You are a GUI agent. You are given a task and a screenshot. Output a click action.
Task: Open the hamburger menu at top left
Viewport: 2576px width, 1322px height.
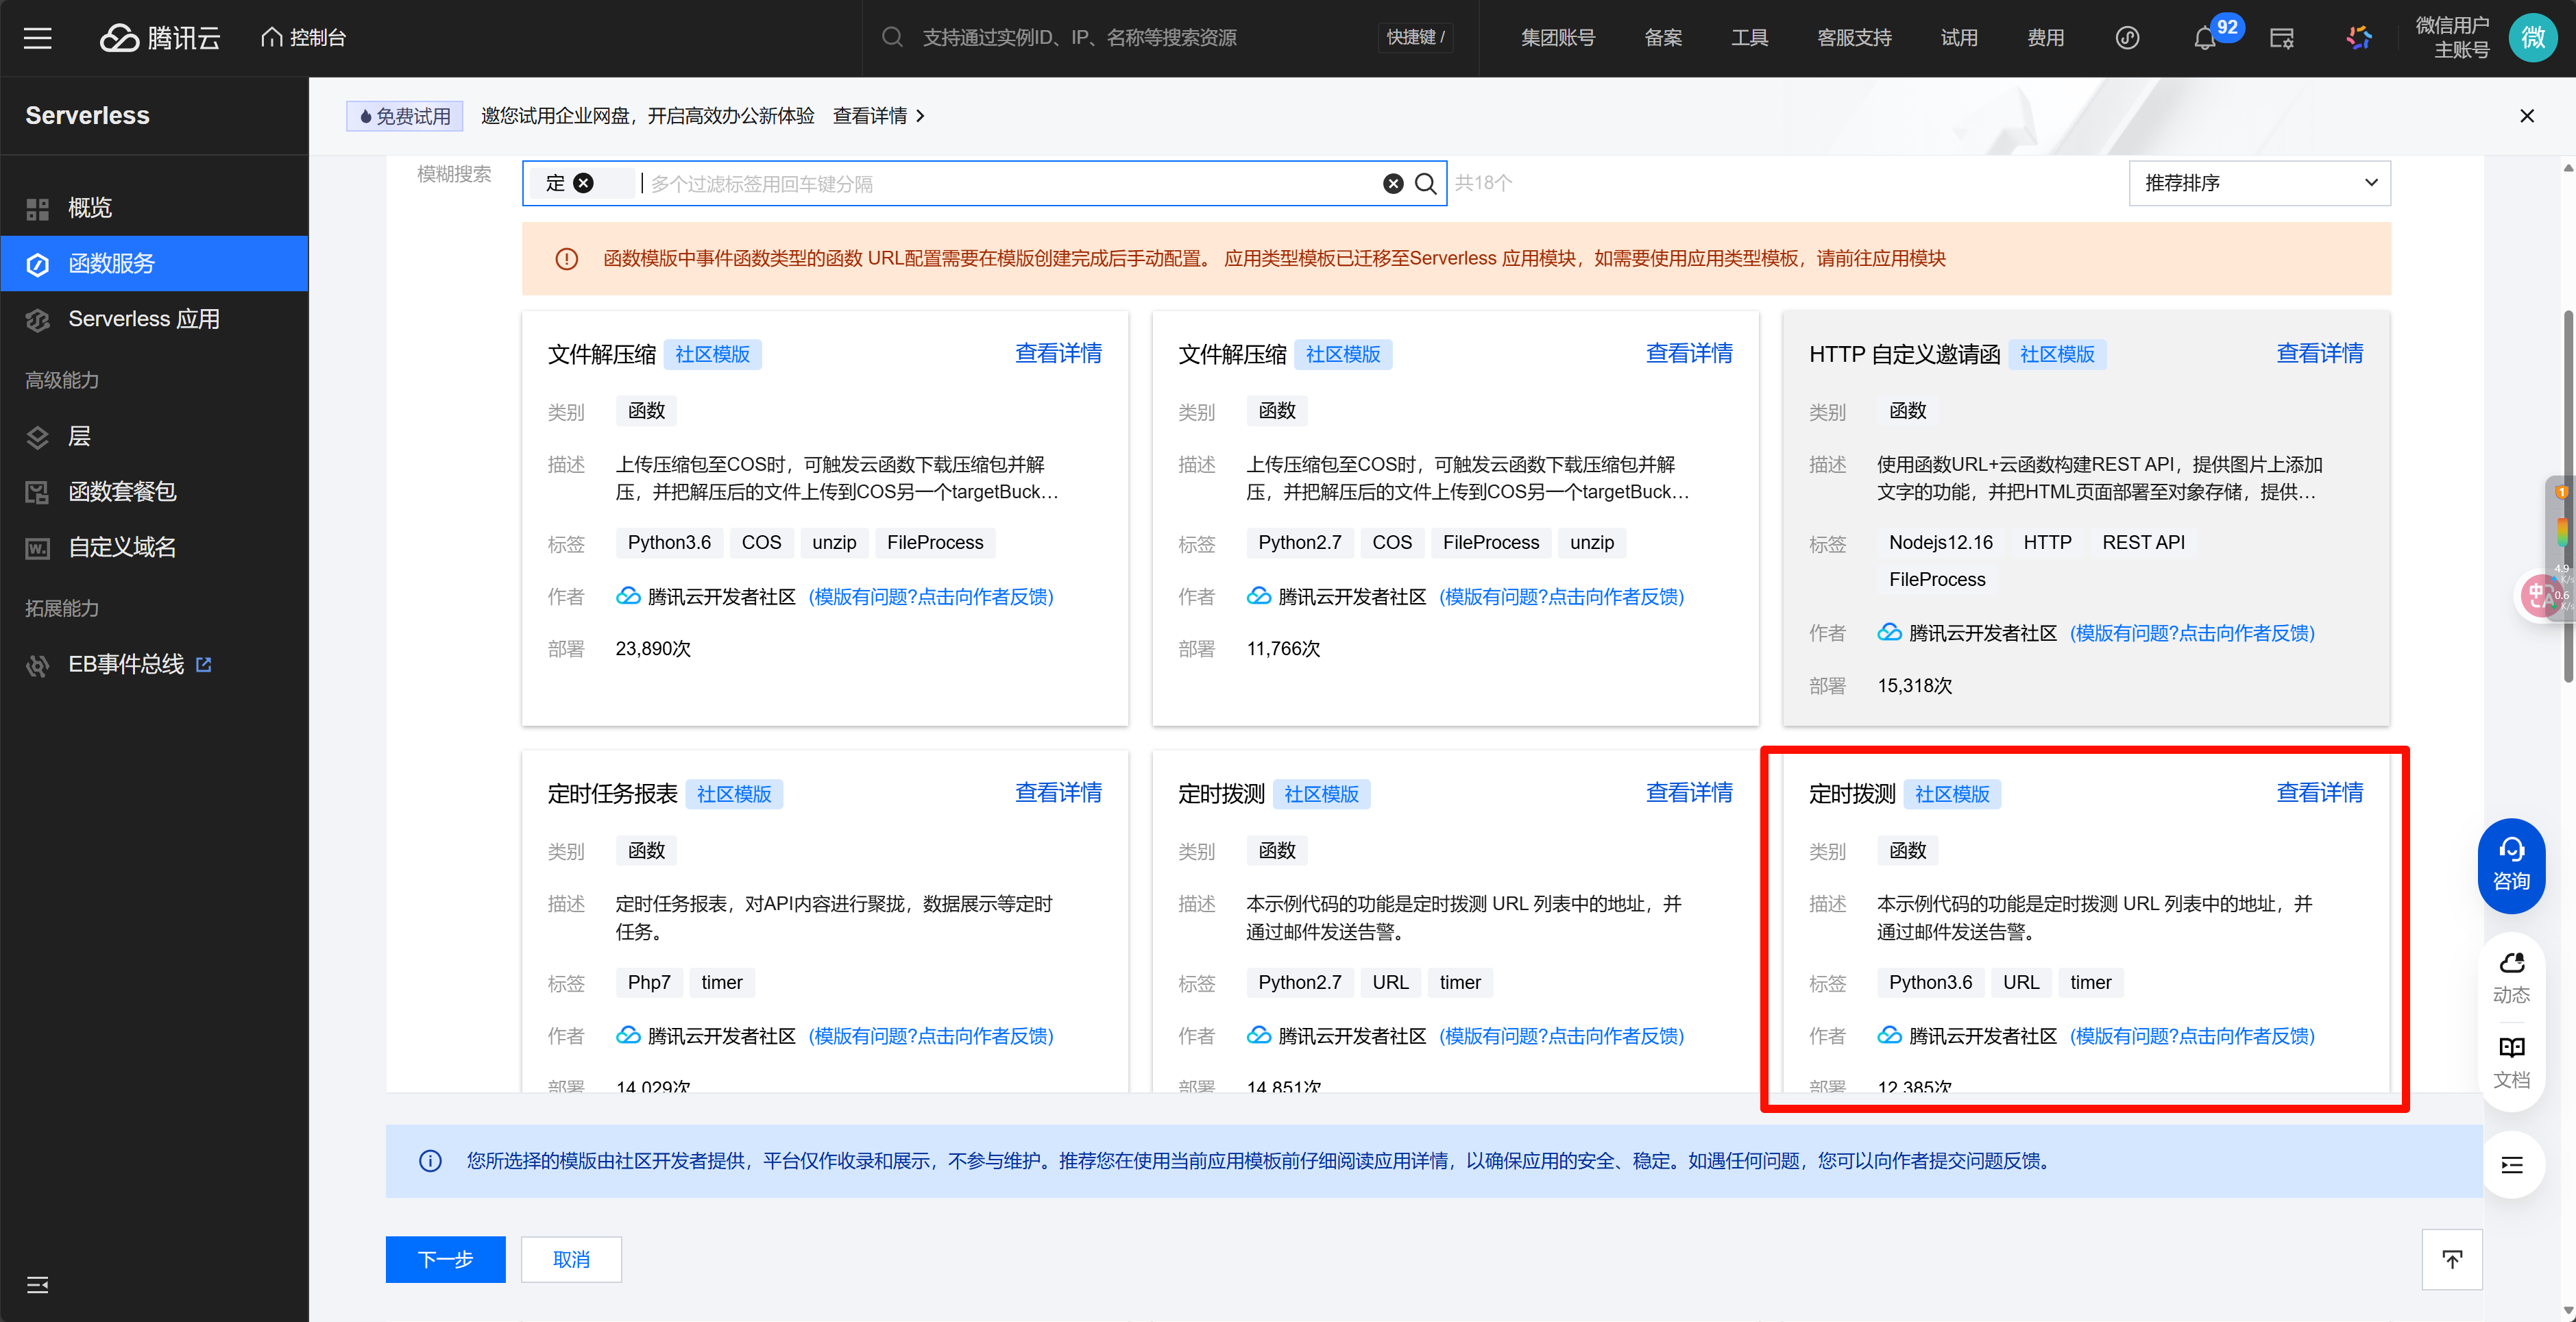point(37,38)
